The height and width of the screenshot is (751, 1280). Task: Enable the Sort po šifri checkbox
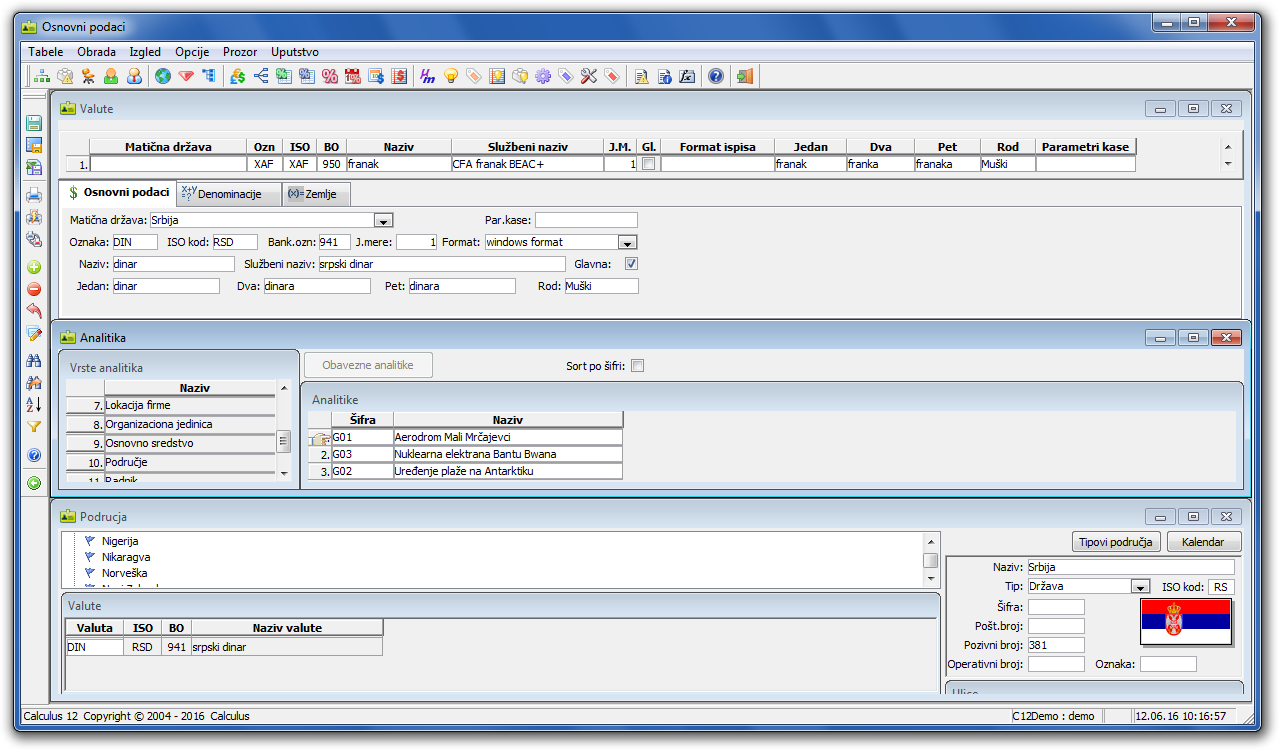(638, 366)
